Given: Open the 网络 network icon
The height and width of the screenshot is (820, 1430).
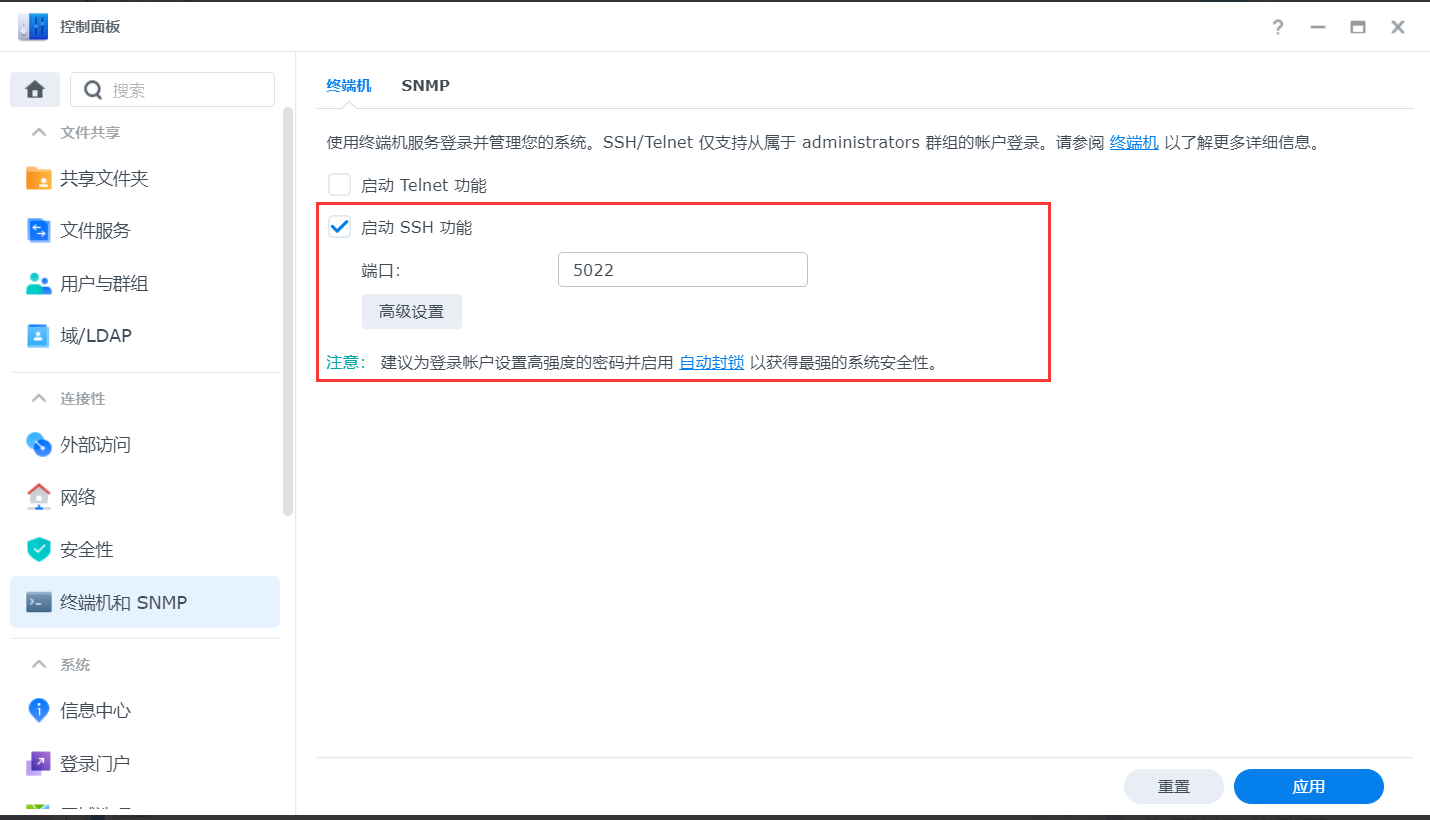Looking at the screenshot, I should tap(38, 497).
